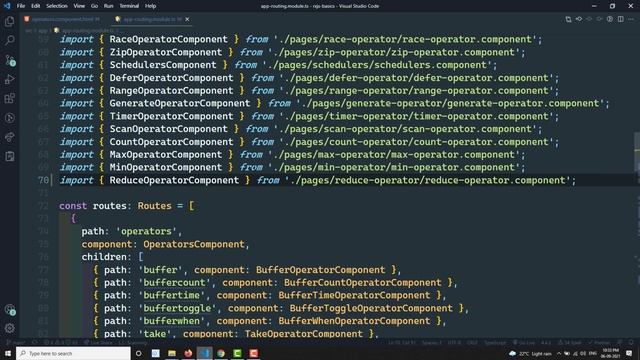
Task: Close the app-routing.module.ts tab
Action: coord(187,19)
